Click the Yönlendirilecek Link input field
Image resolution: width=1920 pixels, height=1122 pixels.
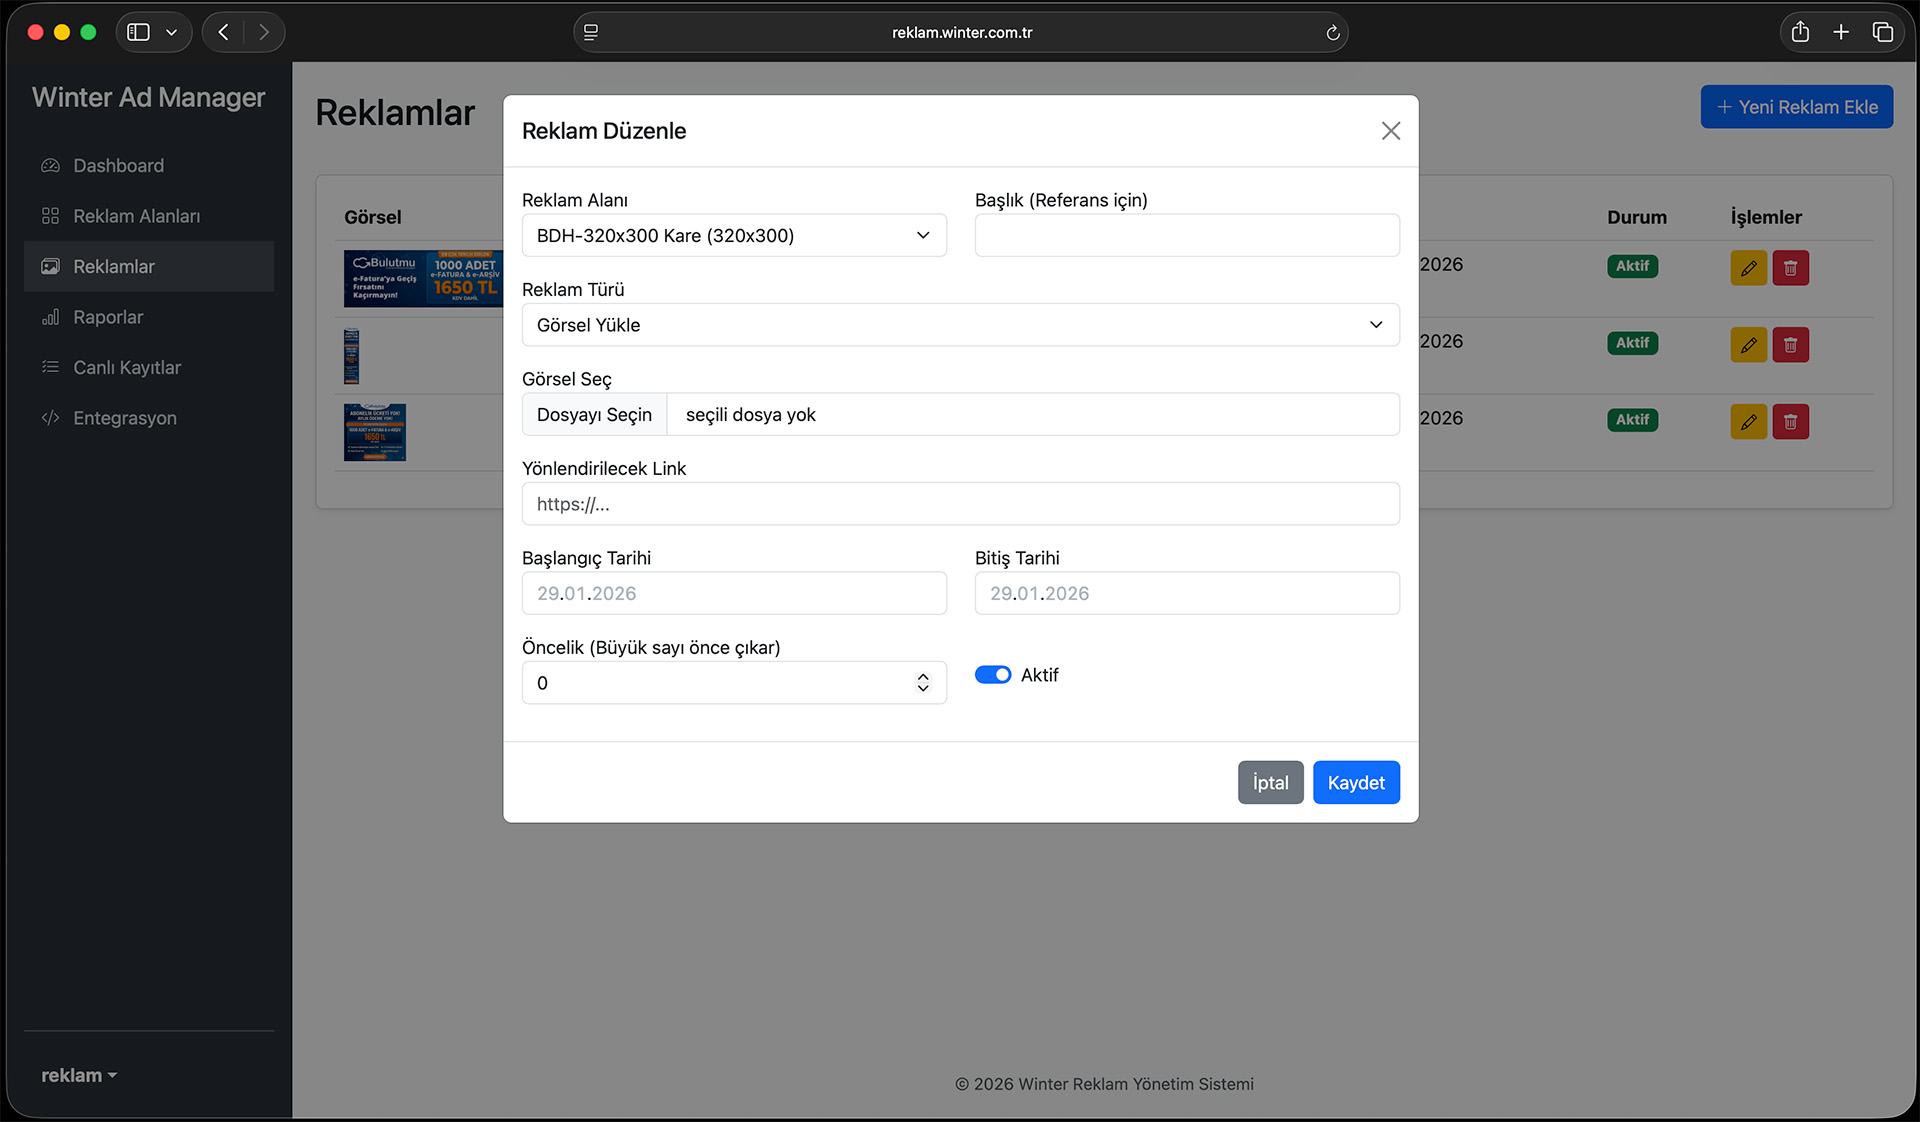point(960,504)
